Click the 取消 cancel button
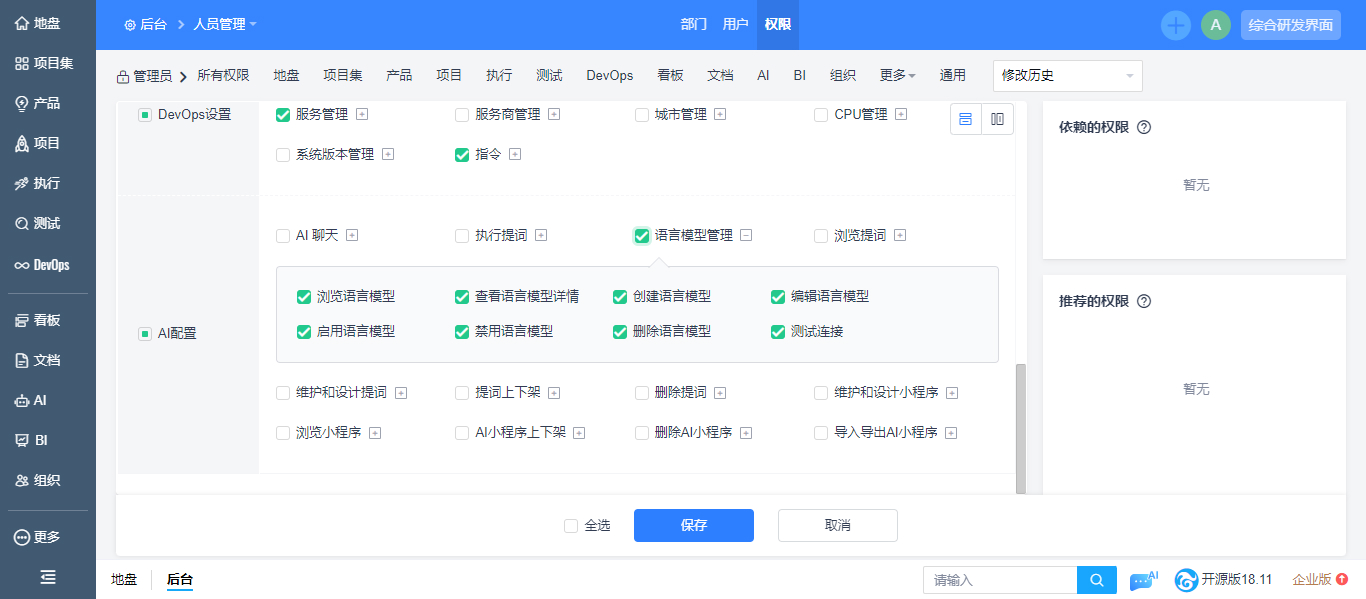Viewport: 1366px width, 599px height. pos(838,525)
